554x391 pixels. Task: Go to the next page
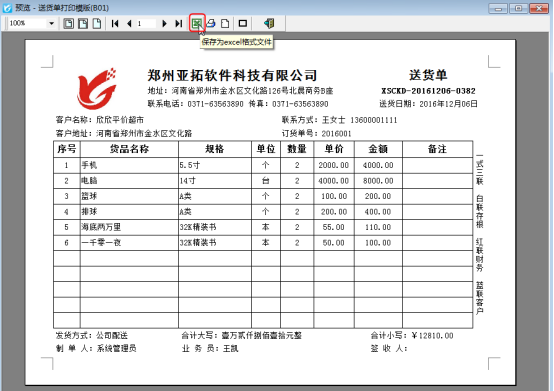pos(164,23)
